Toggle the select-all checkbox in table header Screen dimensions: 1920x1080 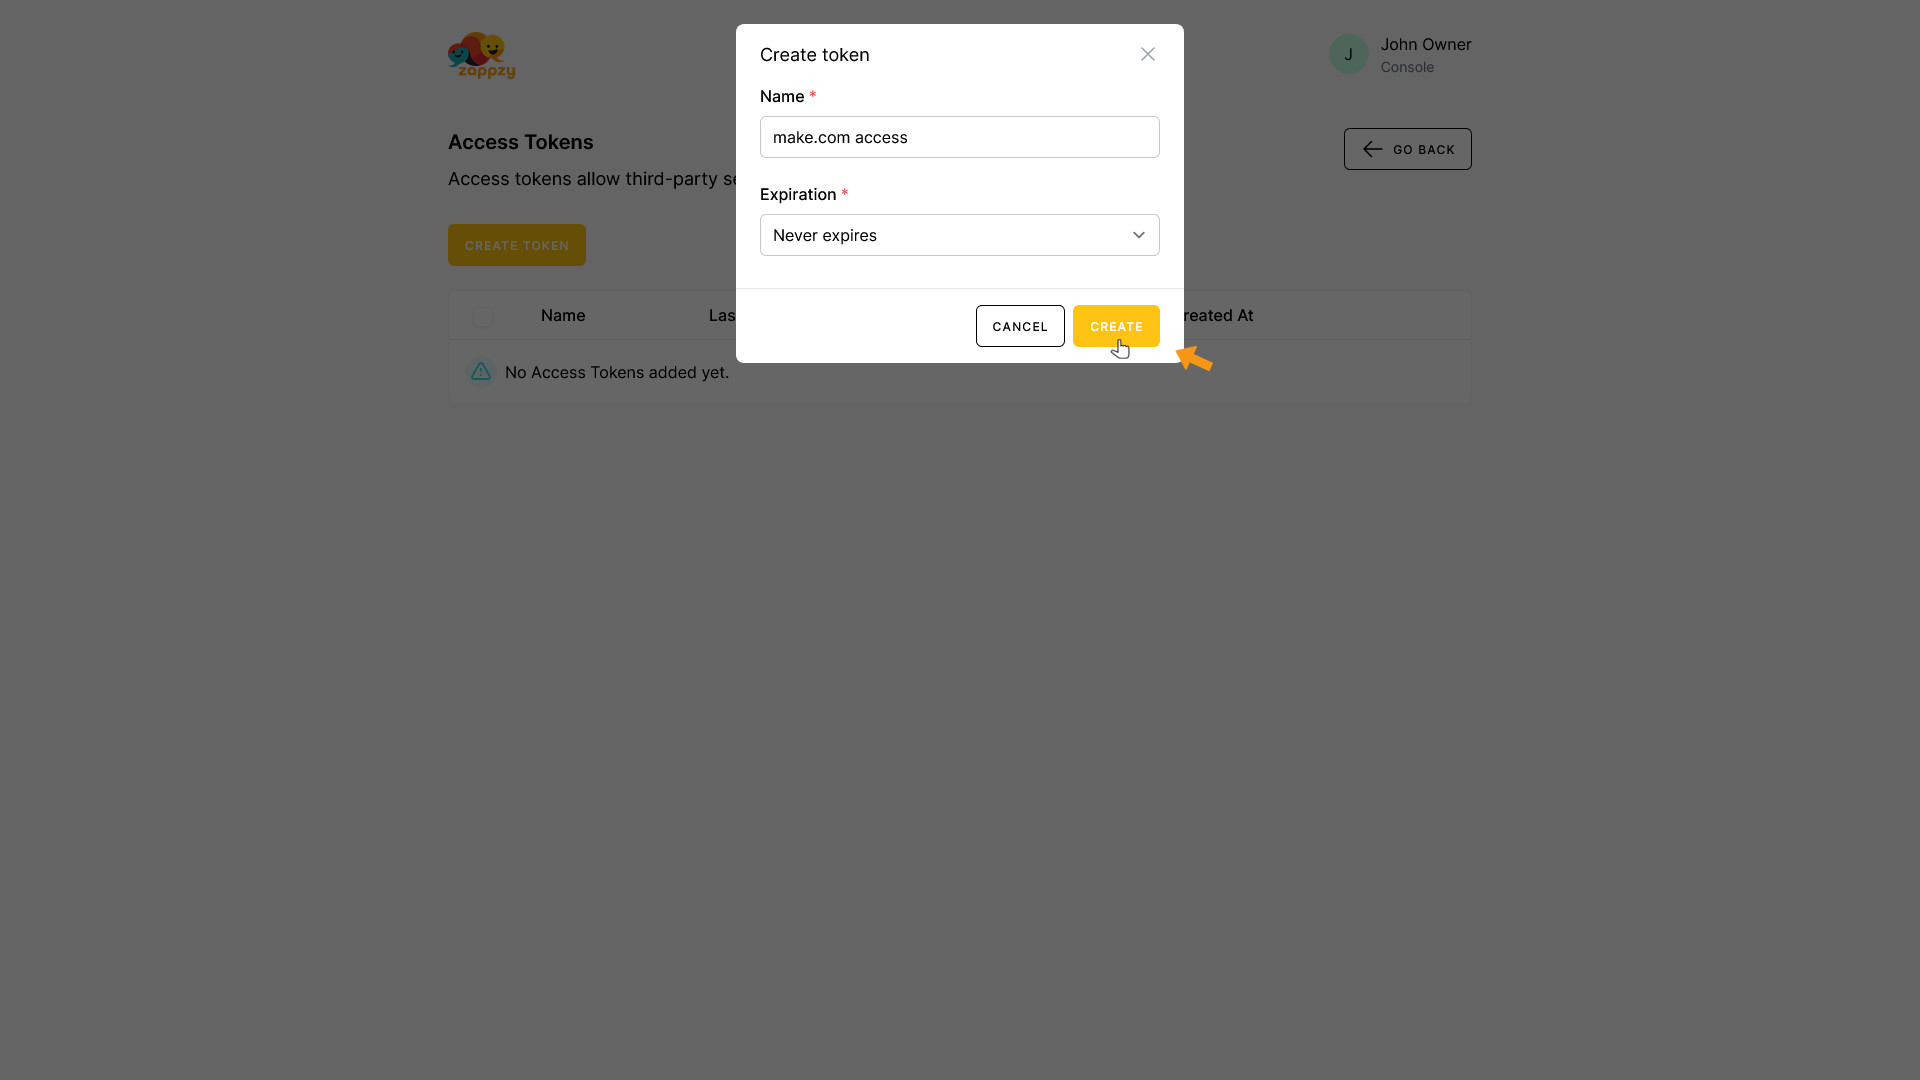click(x=483, y=316)
